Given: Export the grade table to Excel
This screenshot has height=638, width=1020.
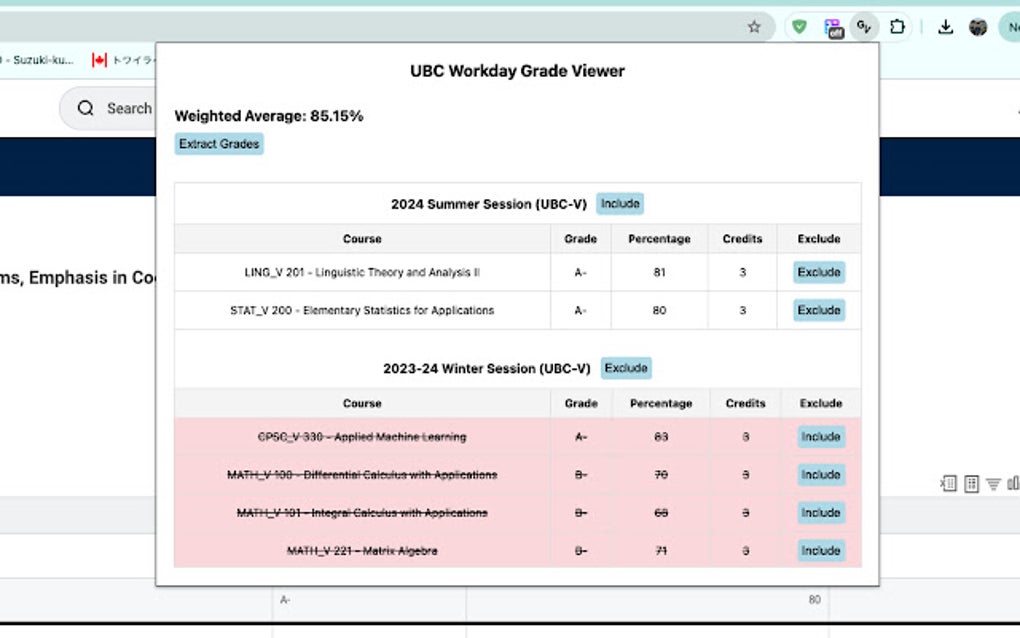Looking at the screenshot, I should click(x=949, y=483).
